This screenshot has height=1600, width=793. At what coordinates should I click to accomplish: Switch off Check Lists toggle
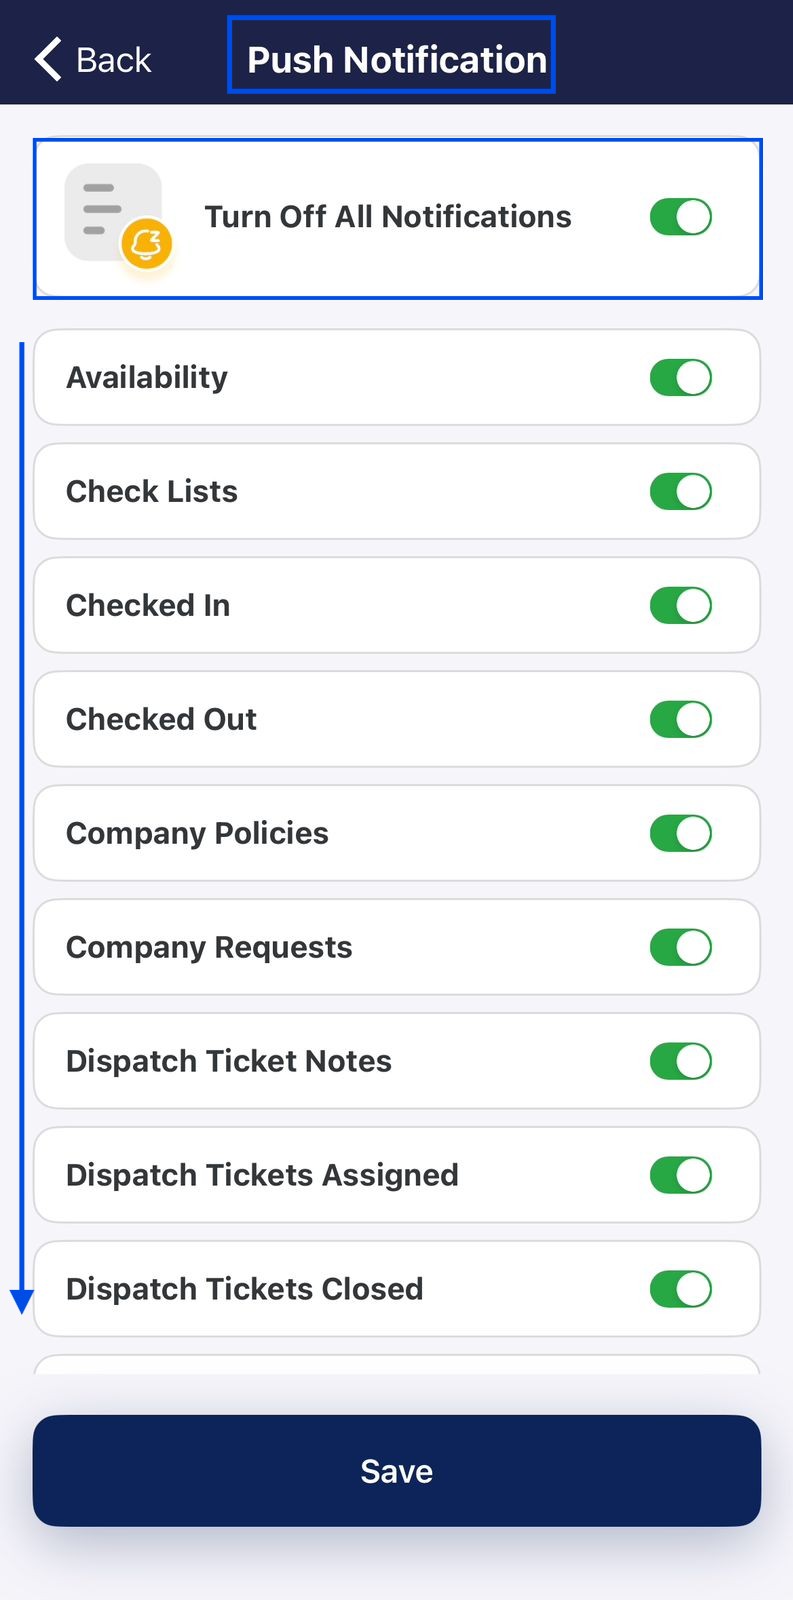coord(681,491)
